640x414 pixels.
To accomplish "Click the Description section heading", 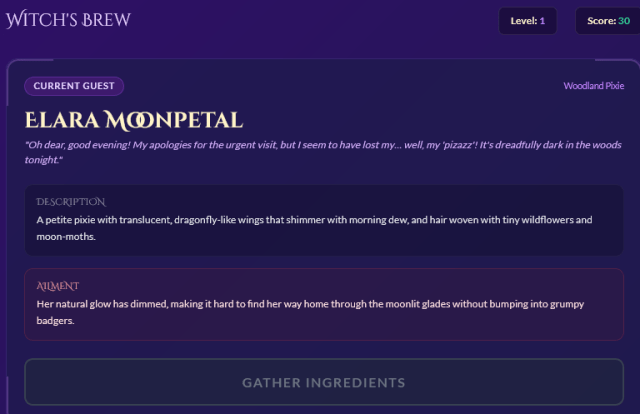I will [70, 202].
